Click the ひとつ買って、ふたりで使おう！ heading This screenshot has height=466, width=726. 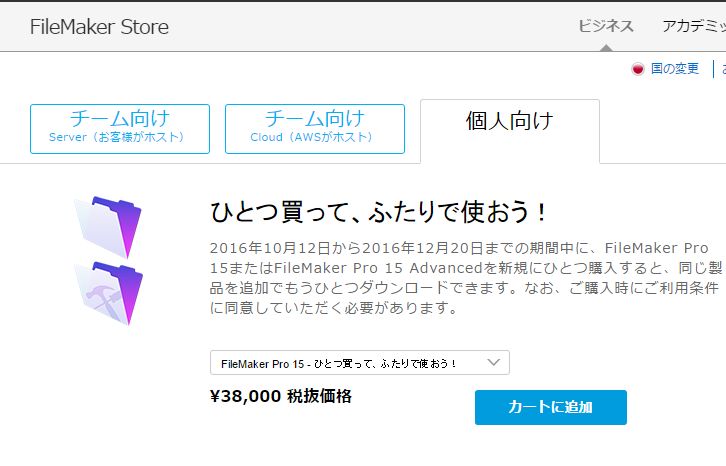coord(379,212)
